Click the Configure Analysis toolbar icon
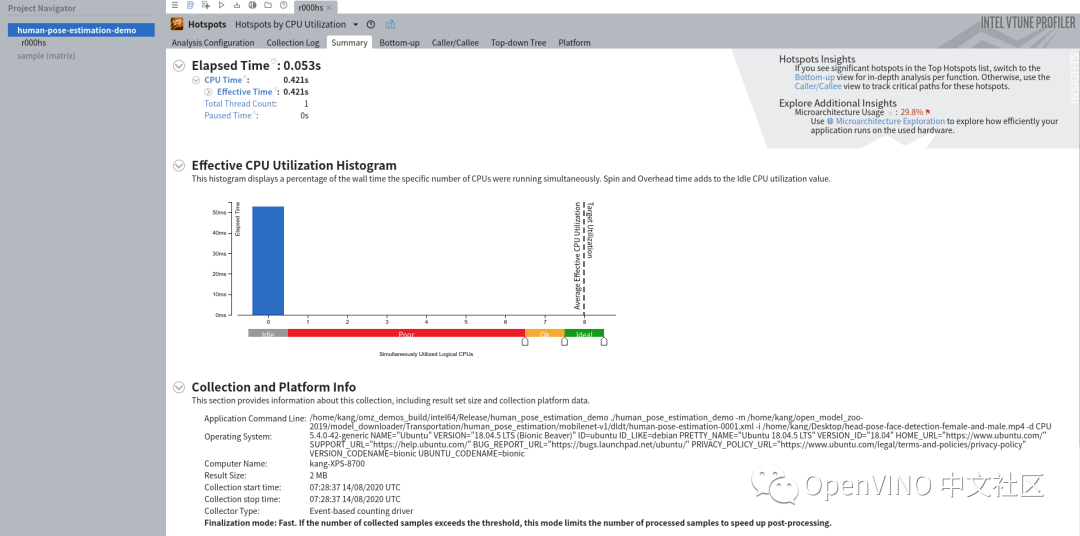This screenshot has width=1080, height=536. pos(205,6)
